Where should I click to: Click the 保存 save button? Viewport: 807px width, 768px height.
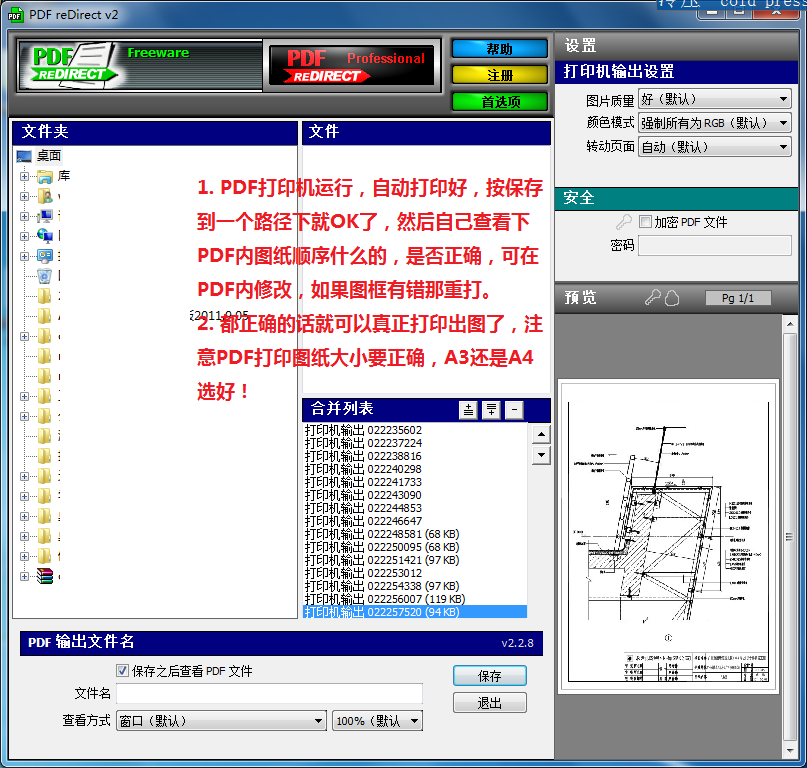(489, 675)
